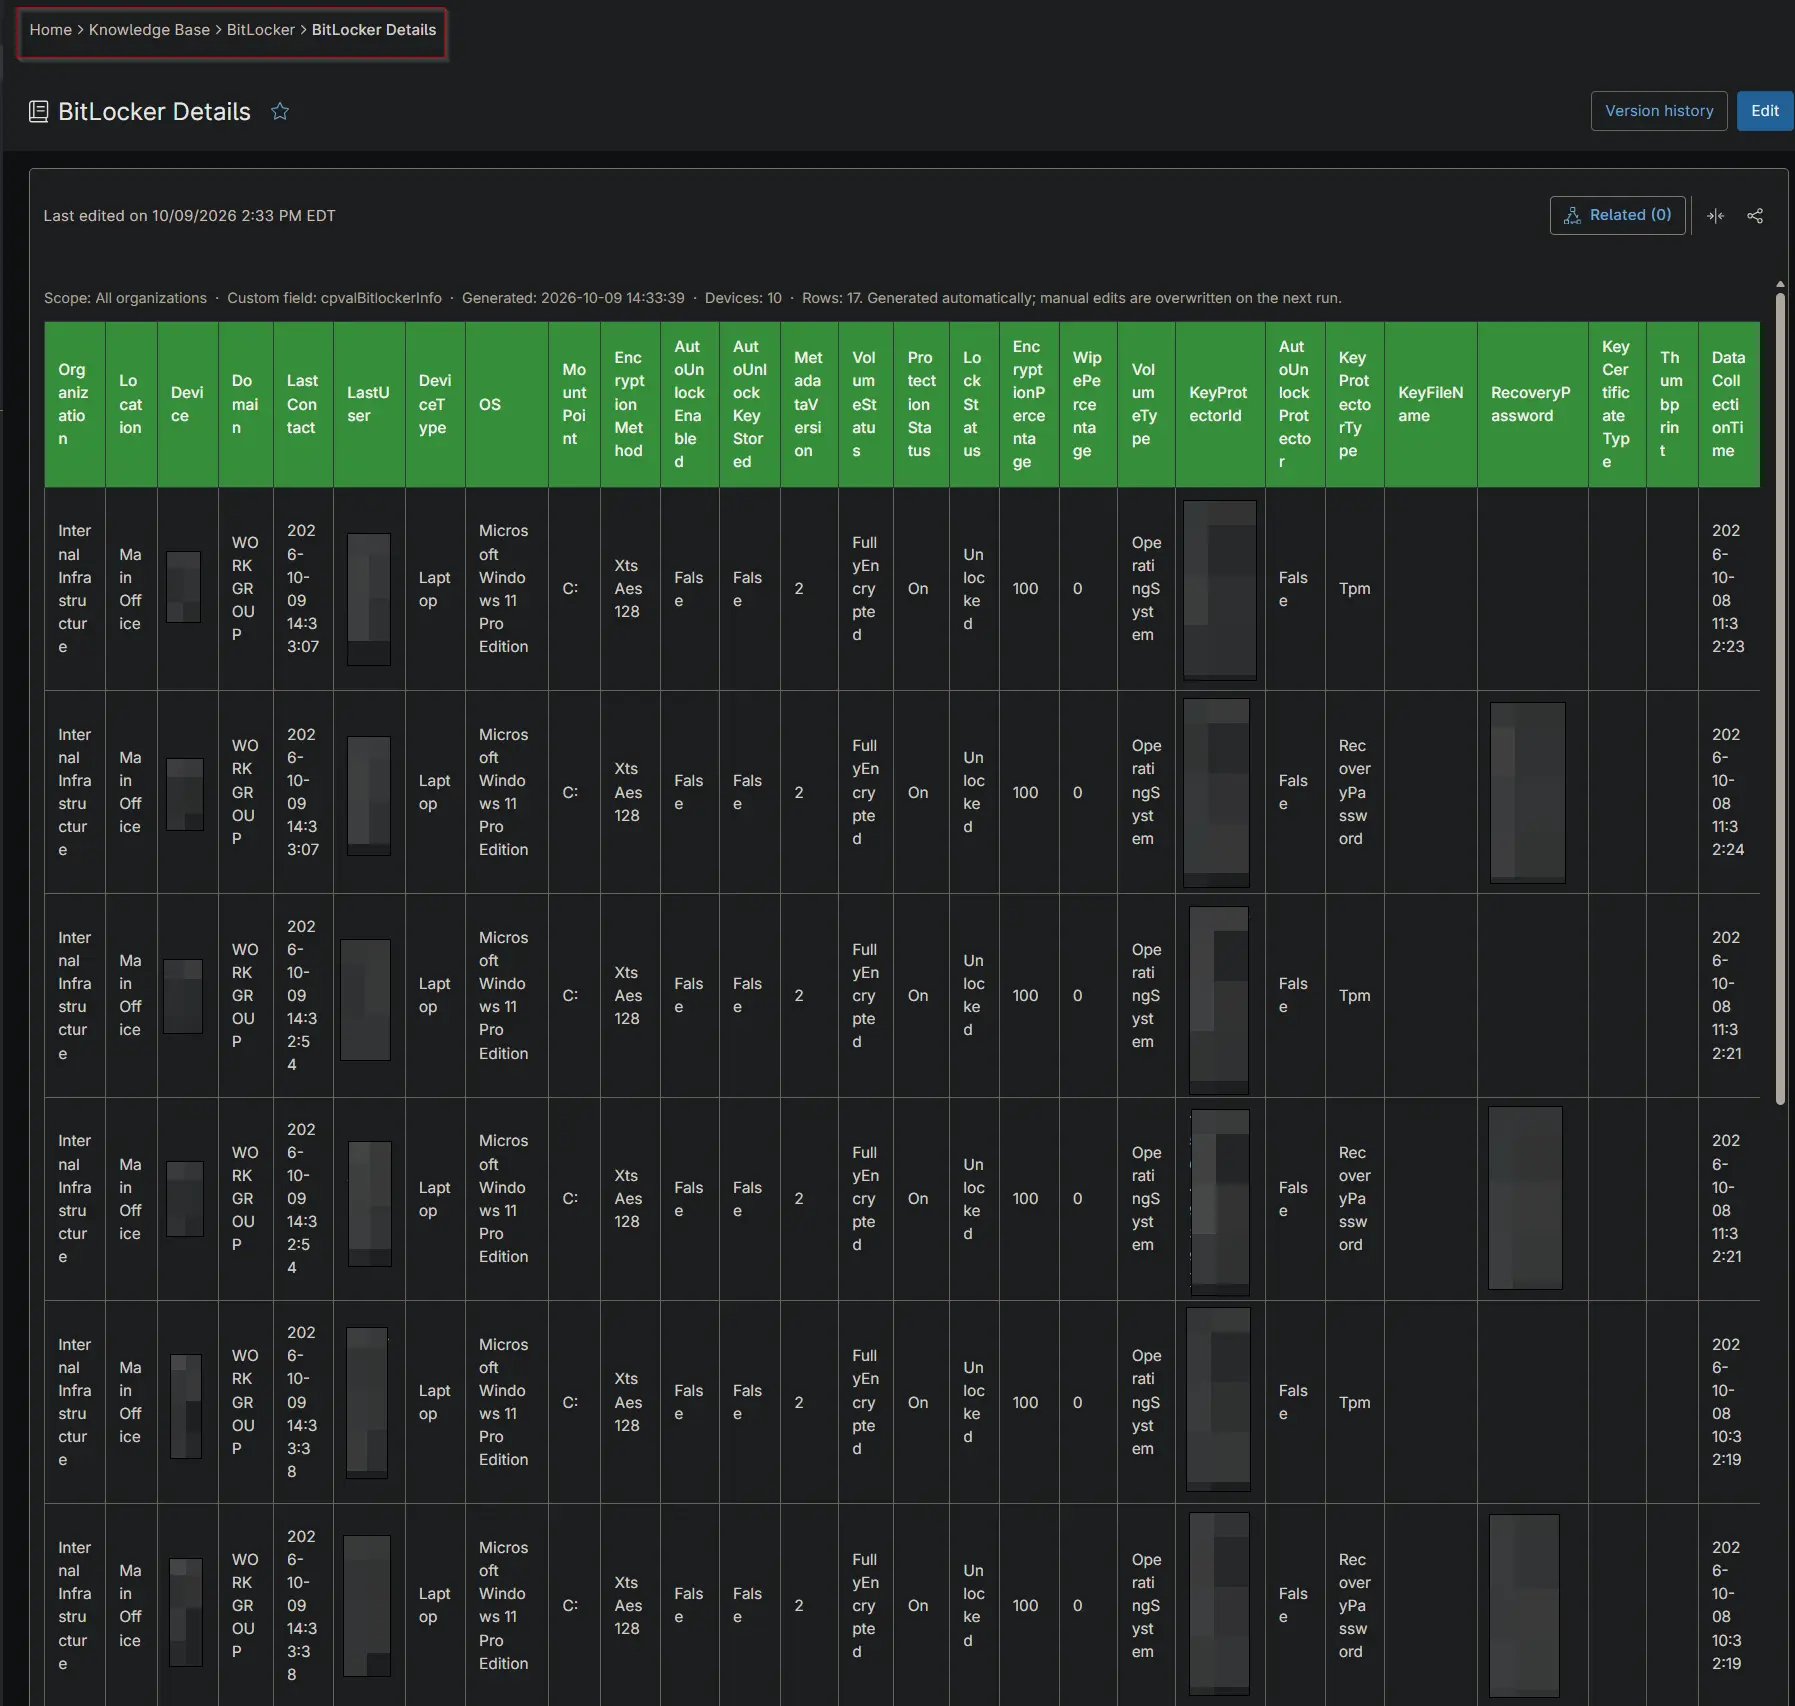Screen dimensions: 1795x1706
Task: Click the Location column header
Action: (x=131, y=404)
